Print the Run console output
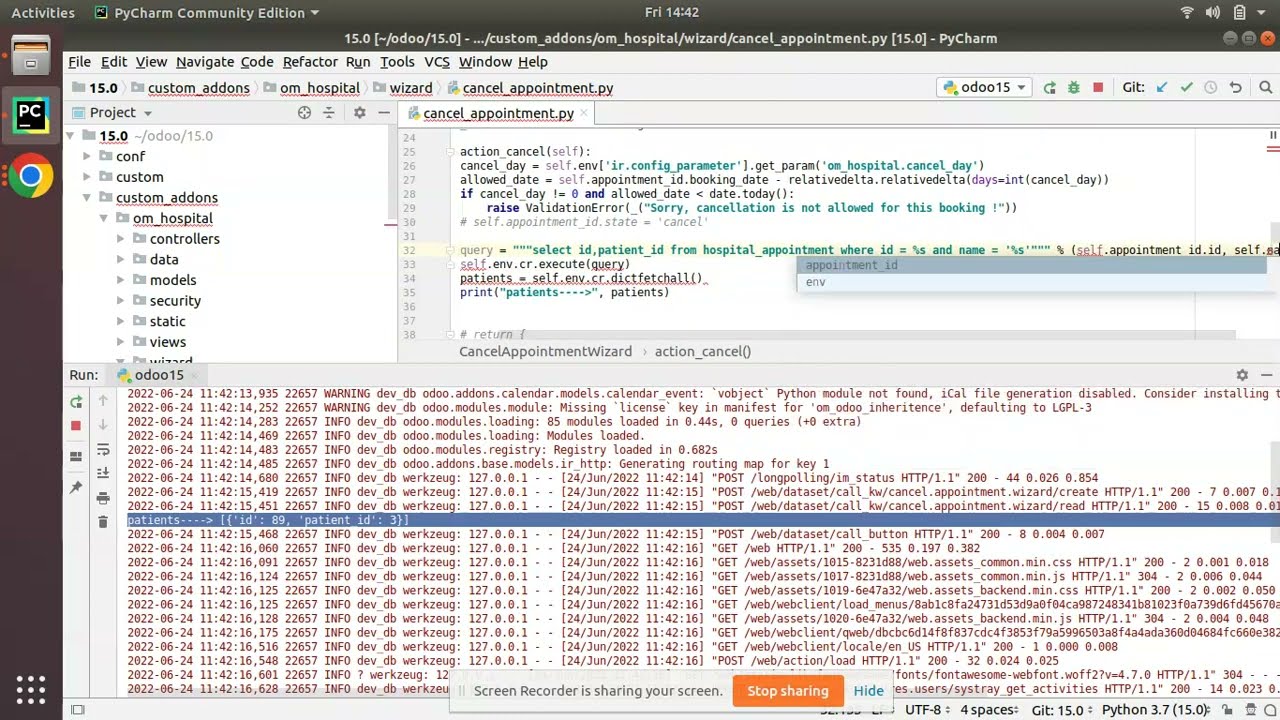 103,498
